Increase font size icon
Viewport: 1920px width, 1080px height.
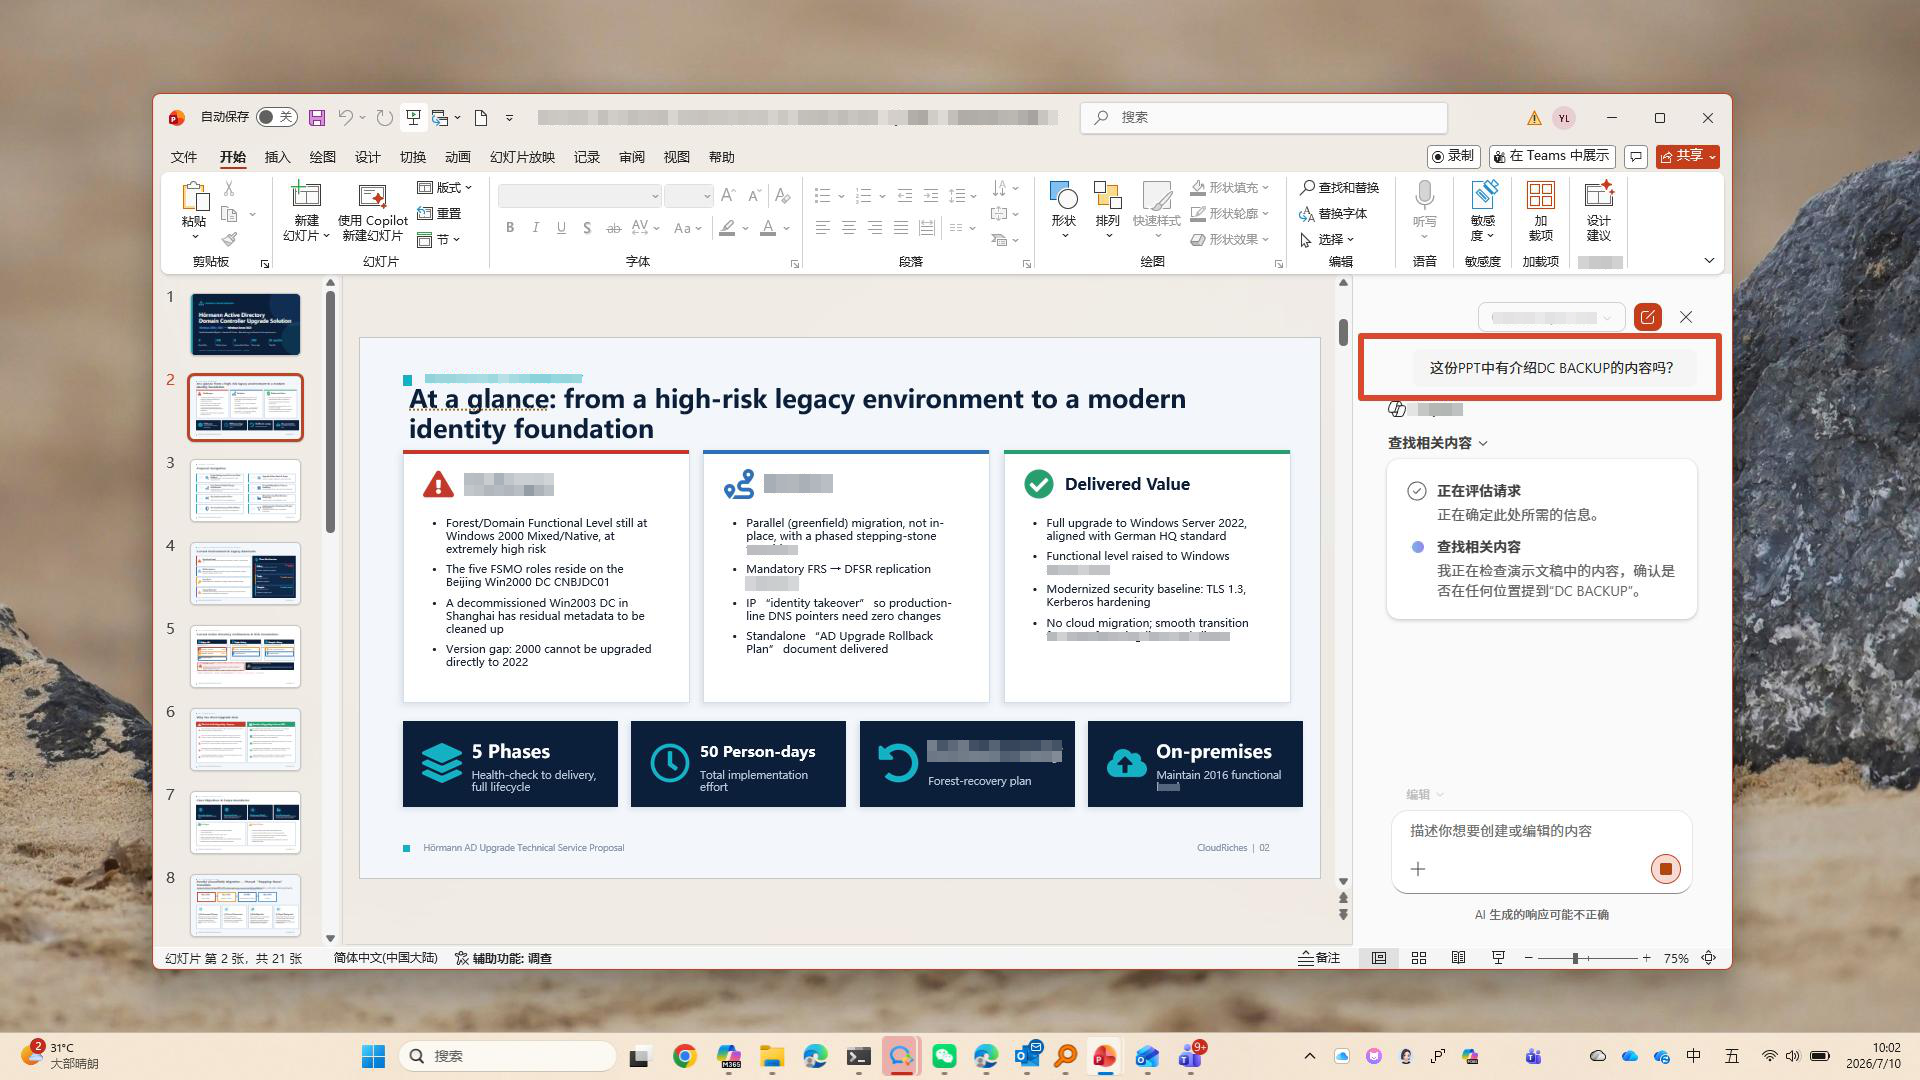[728, 196]
